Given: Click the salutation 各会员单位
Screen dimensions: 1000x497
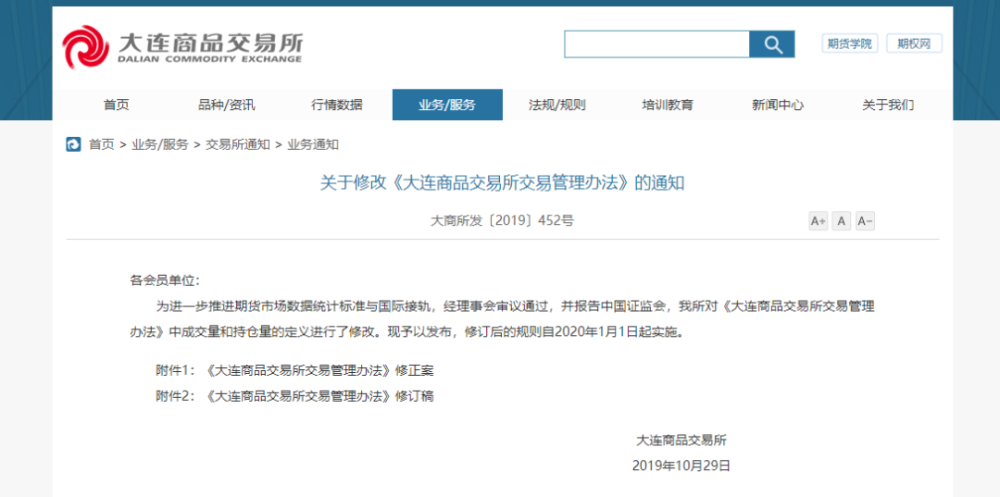Looking at the screenshot, I should pyautogui.click(x=165, y=281).
